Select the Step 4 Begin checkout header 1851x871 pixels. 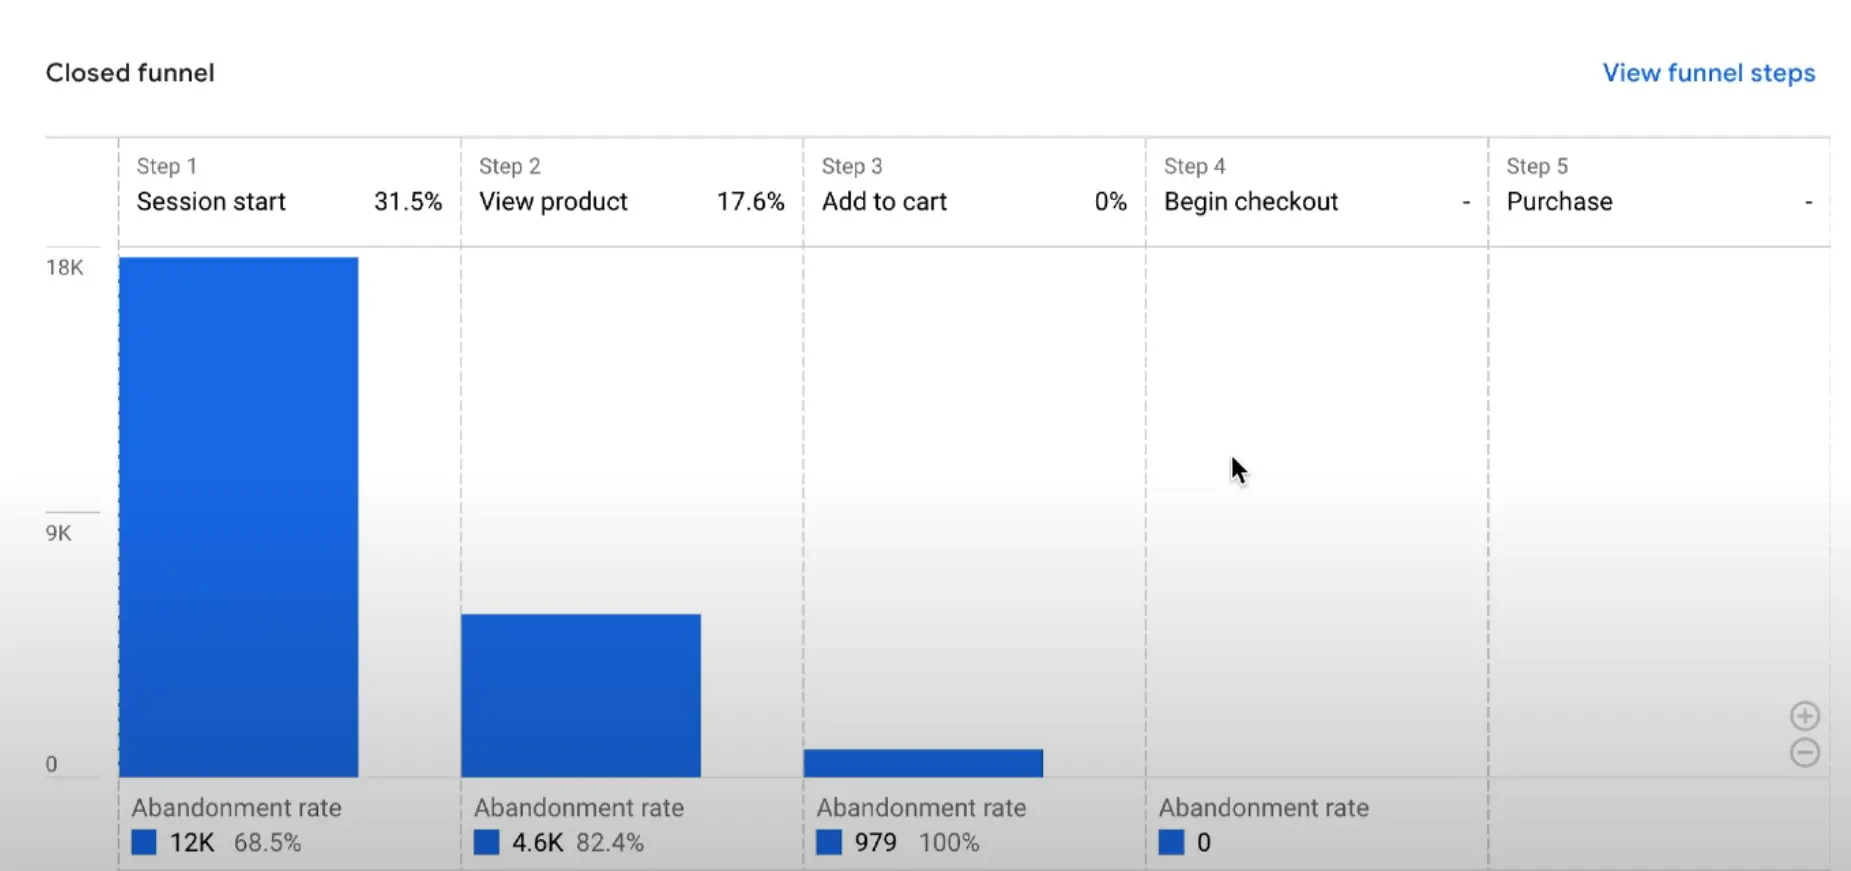1250,201
